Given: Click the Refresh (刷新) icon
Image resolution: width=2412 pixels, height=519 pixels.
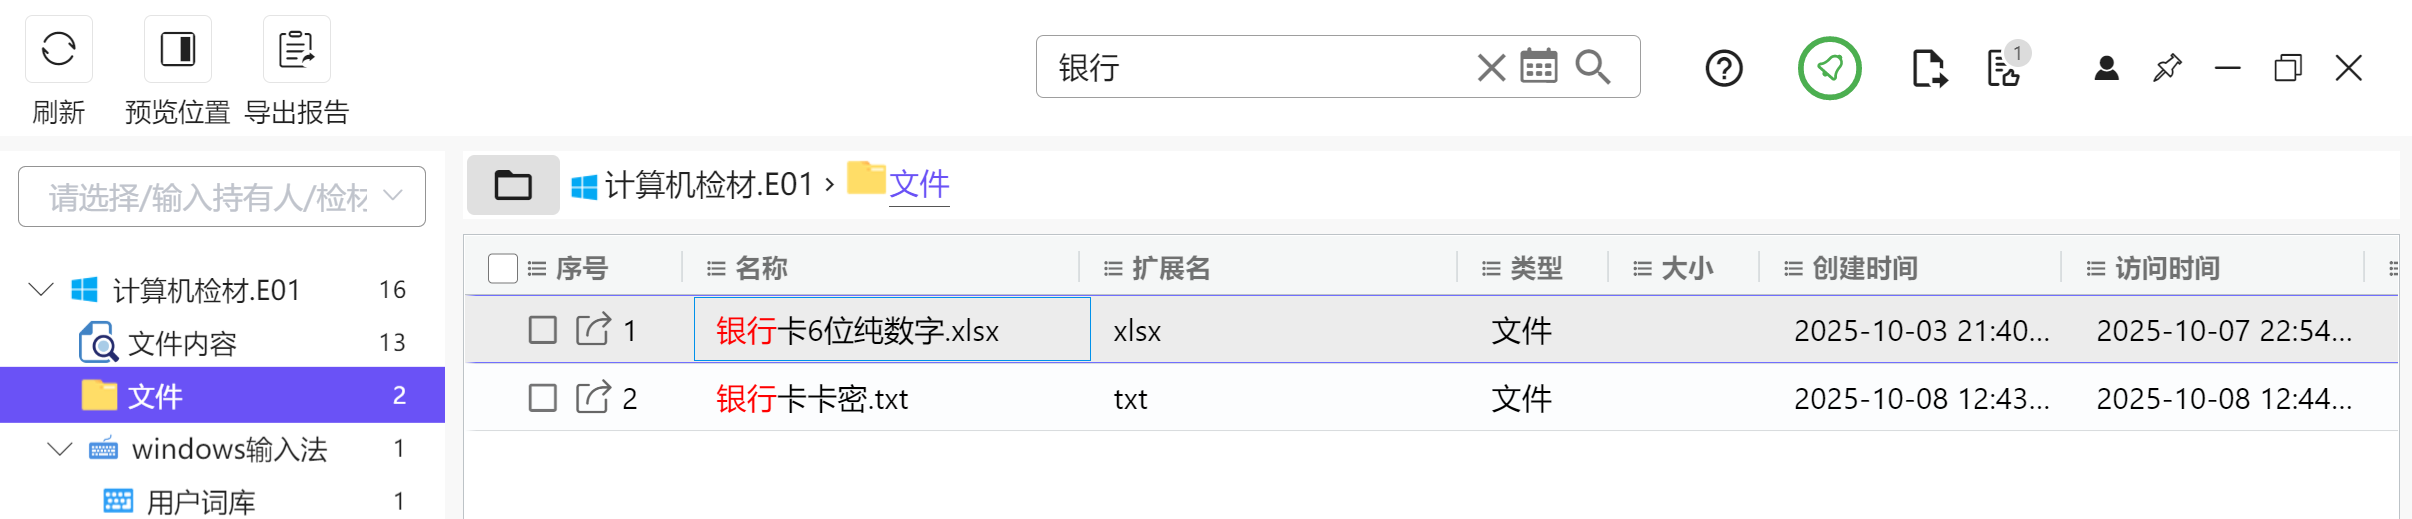Looking at the screenshot, I should pyautogui.click(x=59, y=49).
